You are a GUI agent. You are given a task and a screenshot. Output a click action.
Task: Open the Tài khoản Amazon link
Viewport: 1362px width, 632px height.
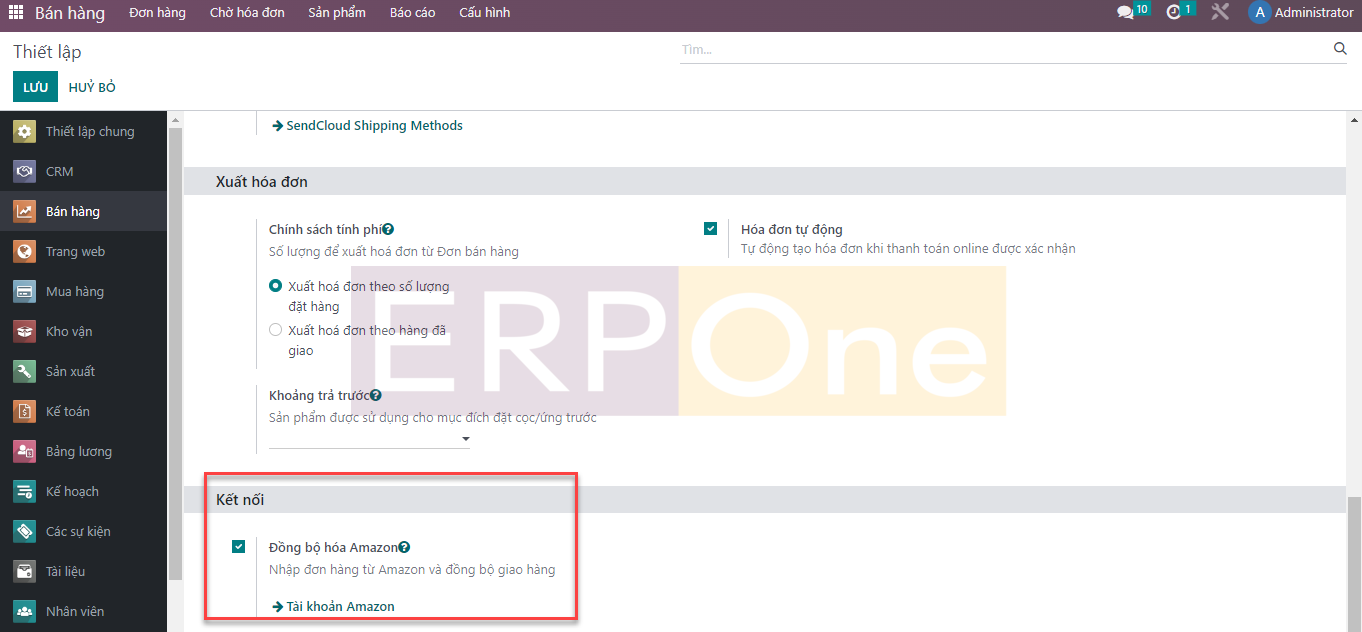point(340,606)
